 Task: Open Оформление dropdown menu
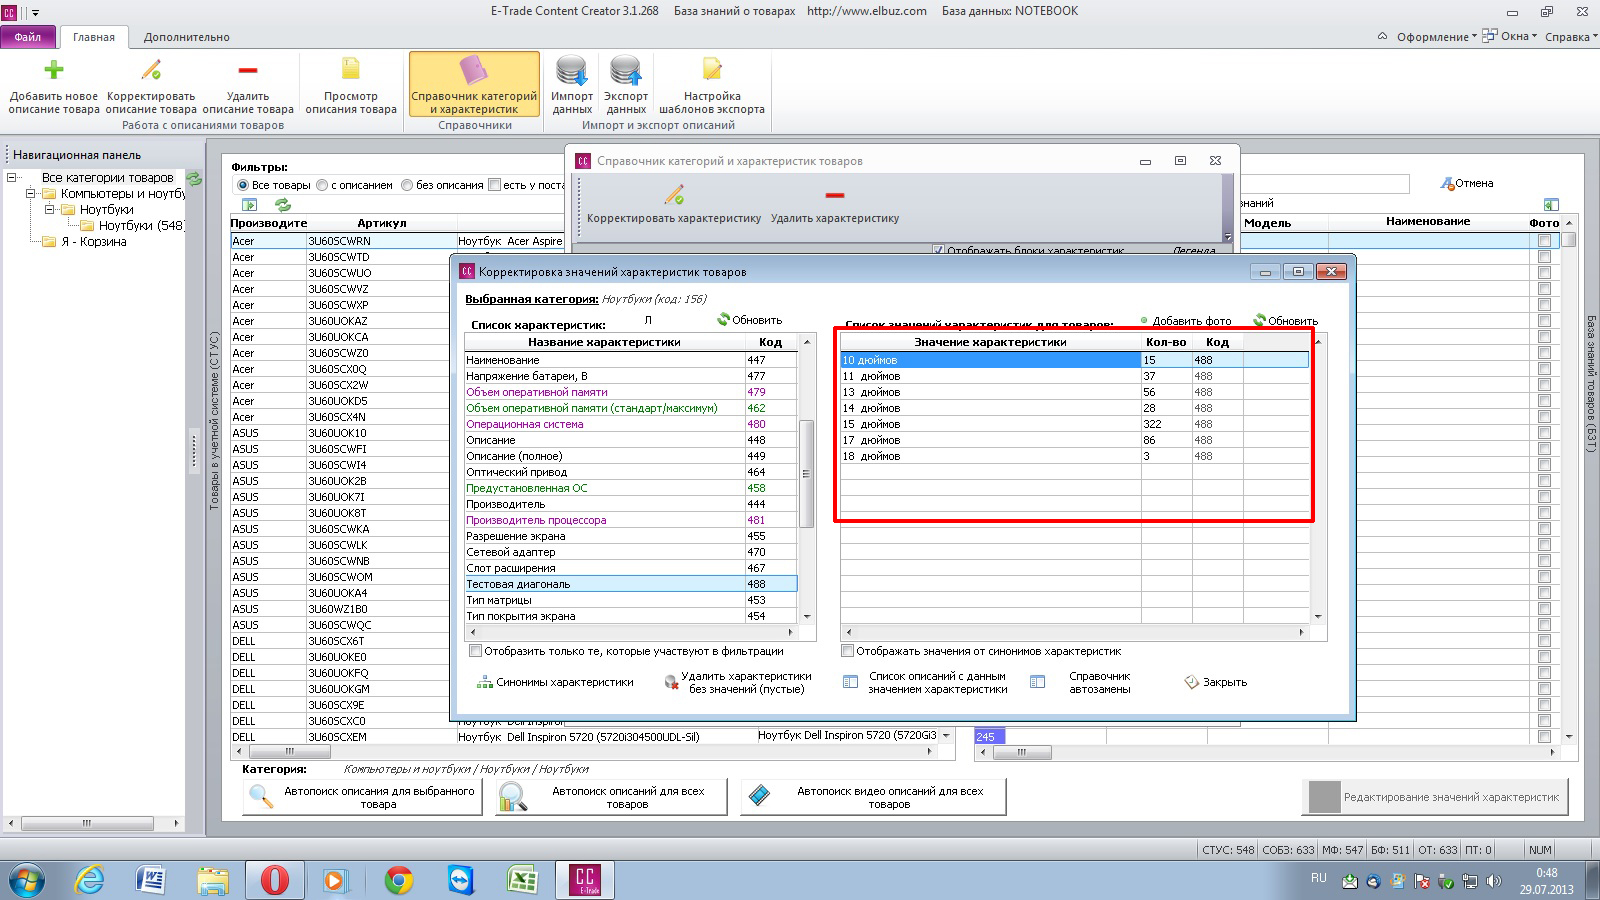click(x=1437, y=37)
